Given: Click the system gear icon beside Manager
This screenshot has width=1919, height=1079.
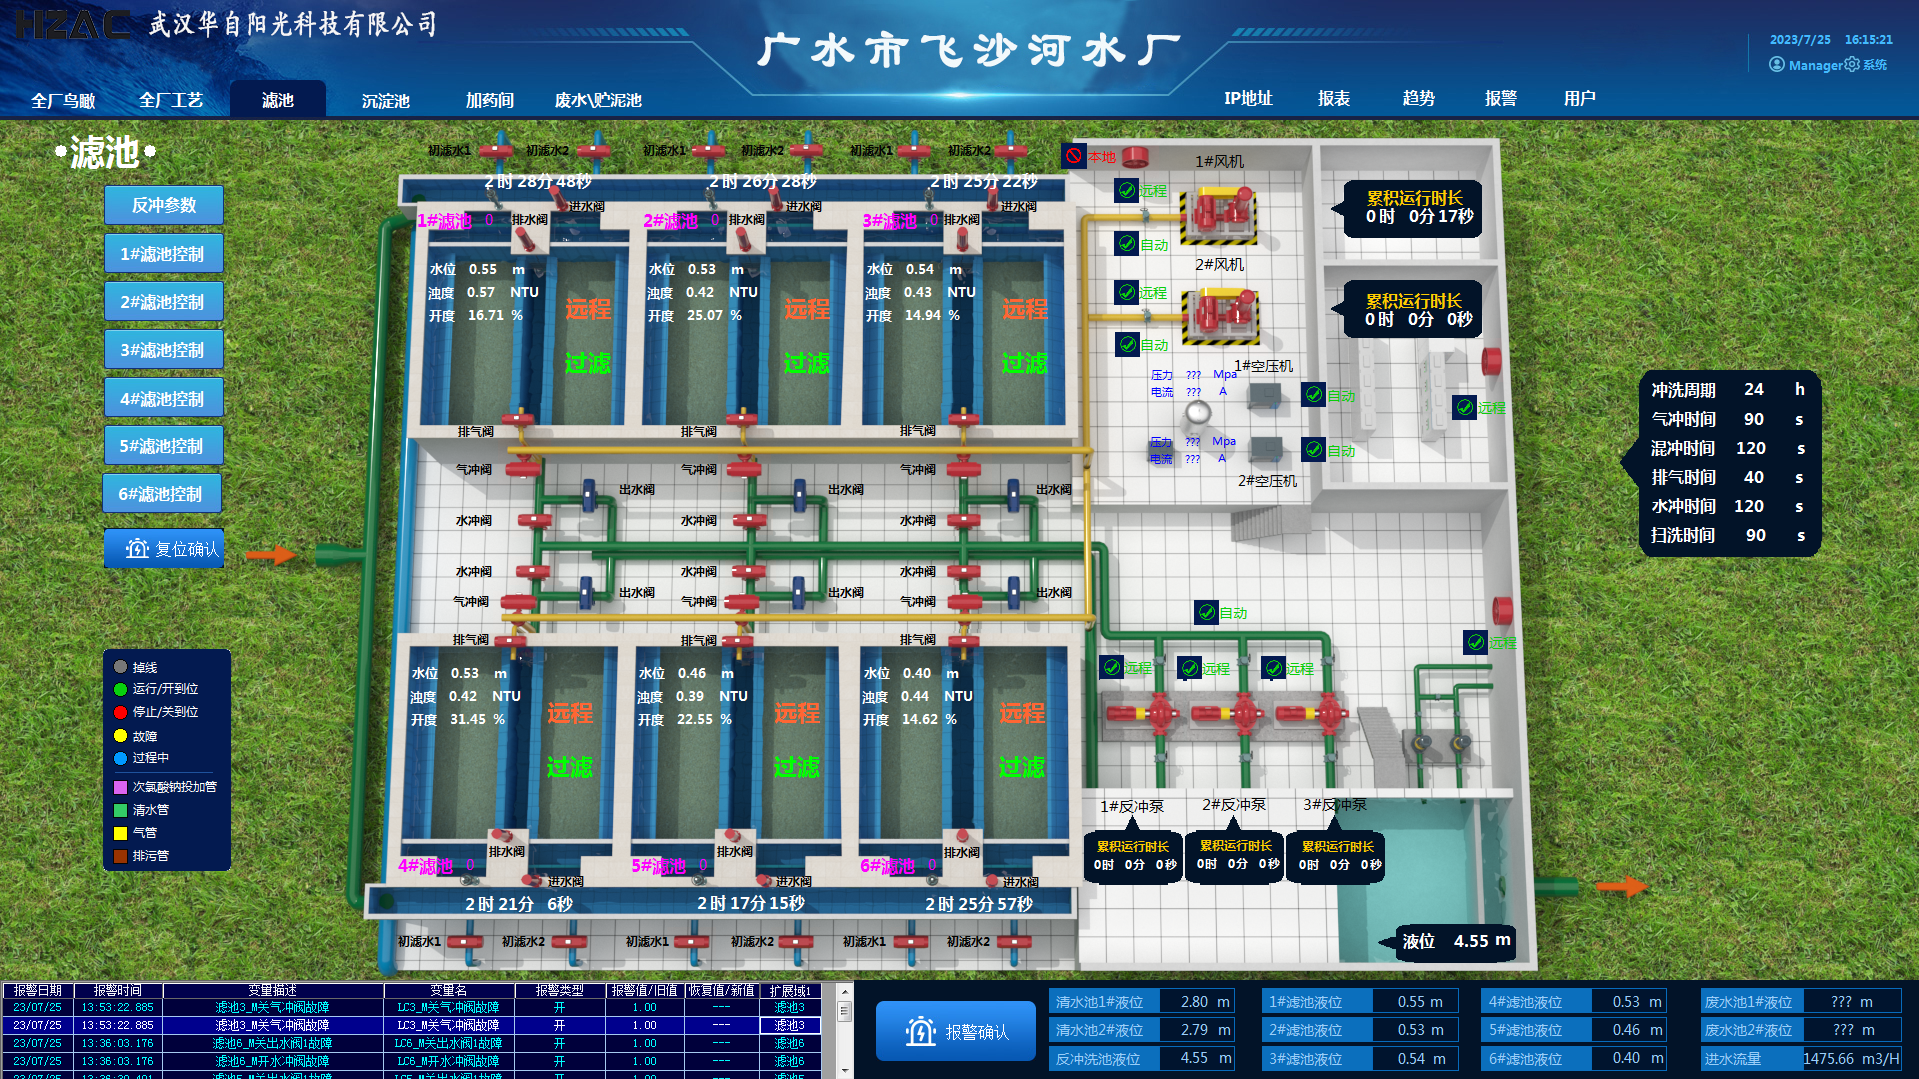Looking at the screenshot, I should [1852, 64].
